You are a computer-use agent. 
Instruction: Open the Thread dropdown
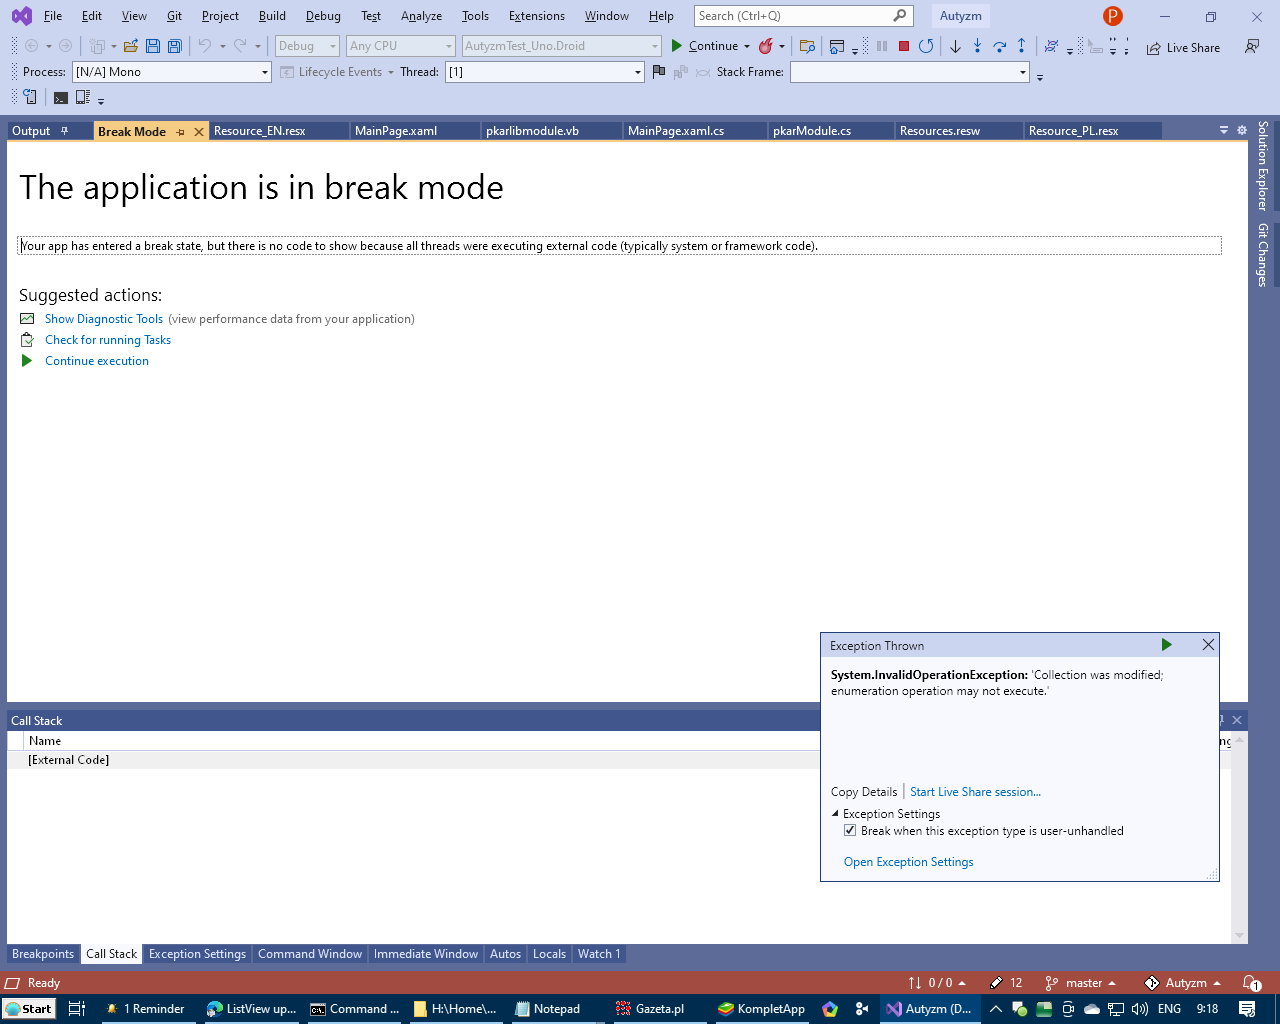637,71
